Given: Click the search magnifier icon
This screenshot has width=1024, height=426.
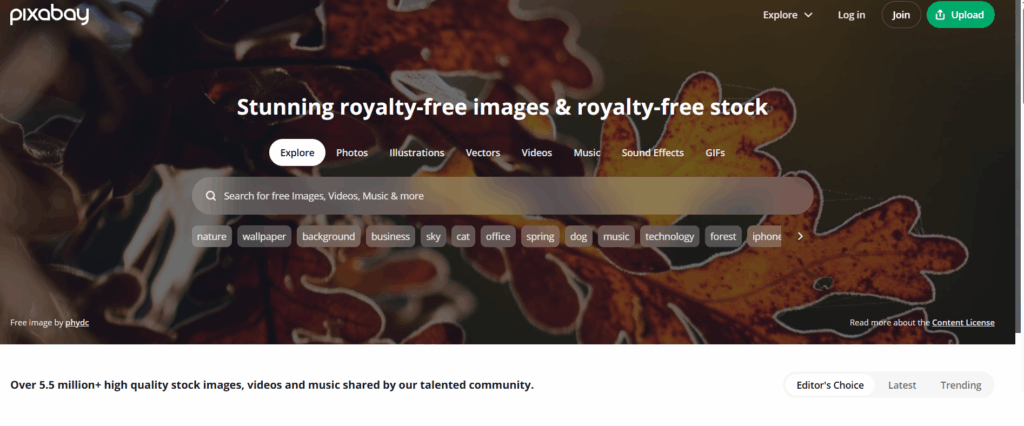Looking at the screenshot, I should pyautogui.click(x=211, y=196).
